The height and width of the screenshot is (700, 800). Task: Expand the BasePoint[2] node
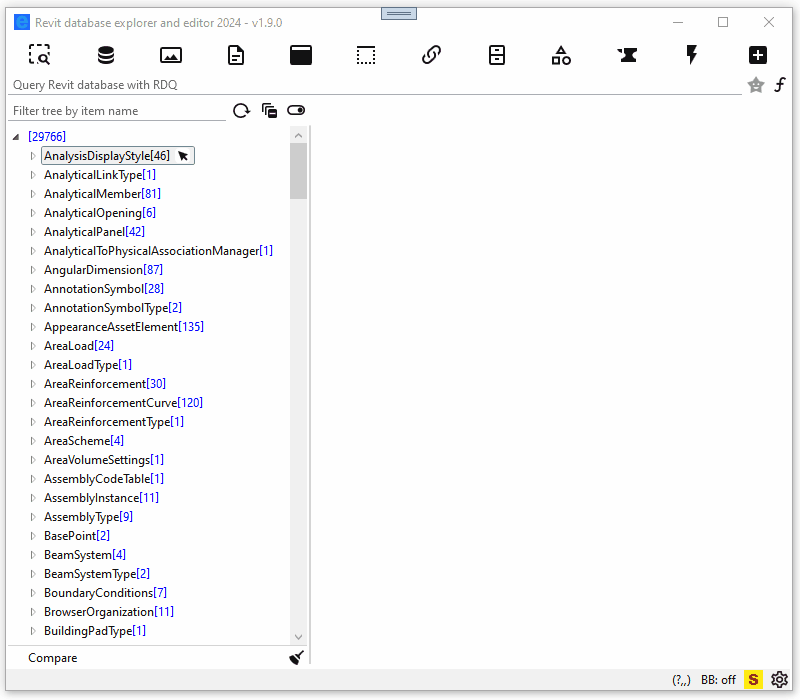(x=33, y=536)
